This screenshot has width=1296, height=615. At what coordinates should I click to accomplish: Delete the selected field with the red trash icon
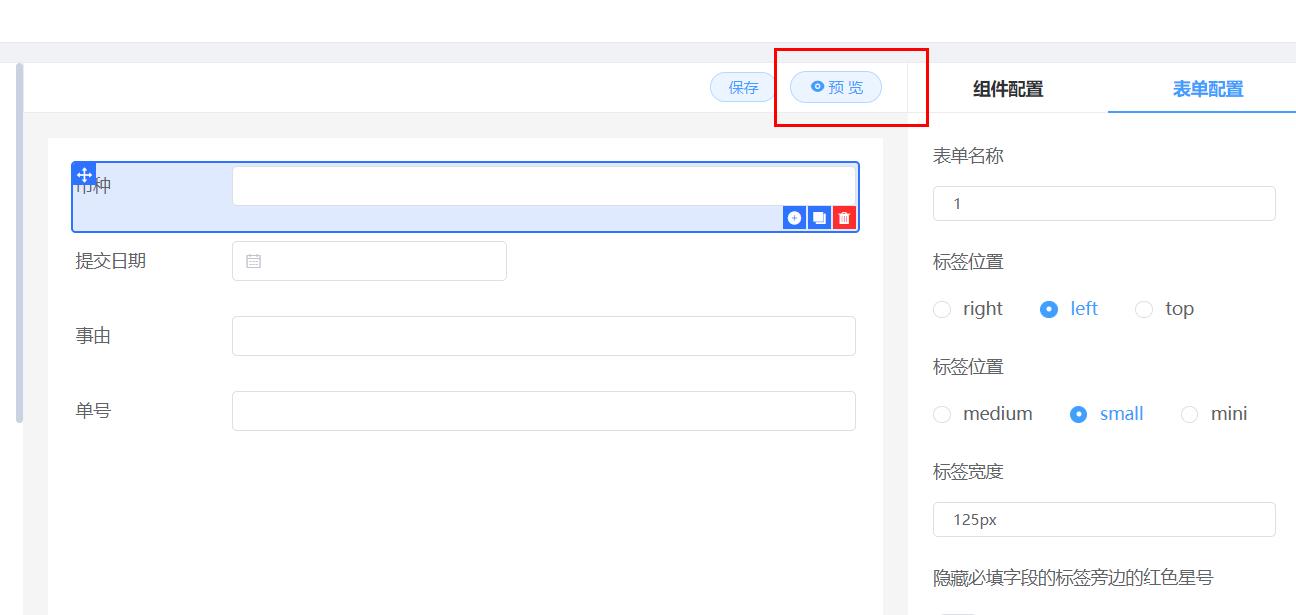844,218
